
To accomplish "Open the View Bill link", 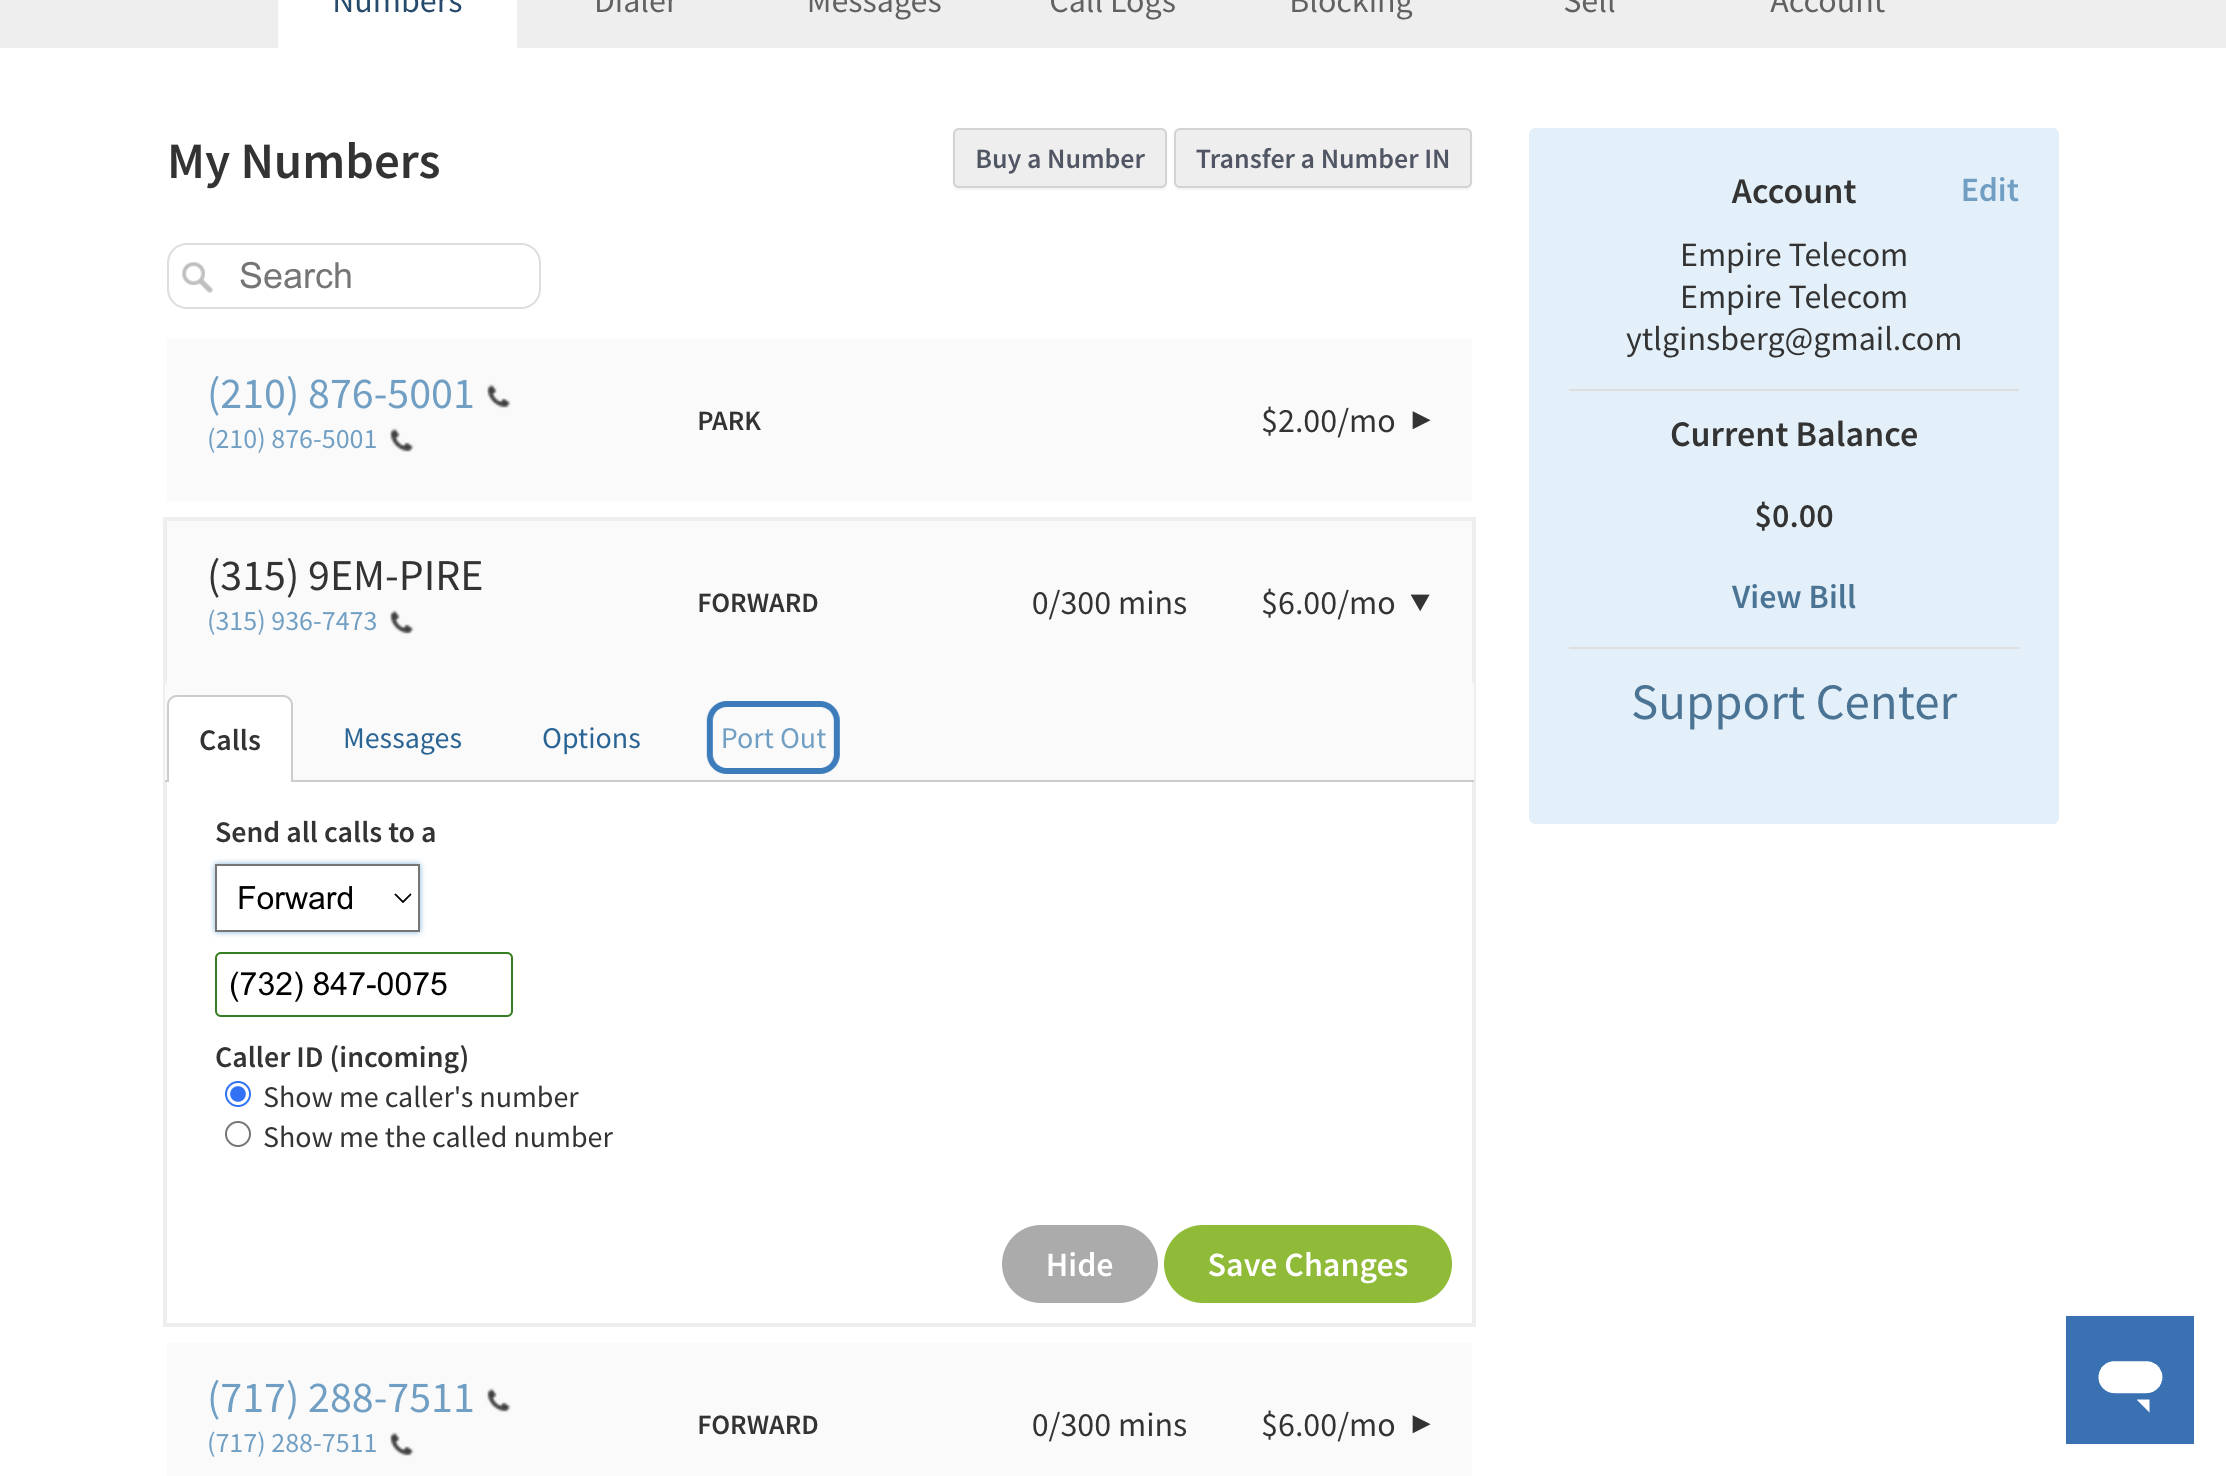I will click(1793, 597).
